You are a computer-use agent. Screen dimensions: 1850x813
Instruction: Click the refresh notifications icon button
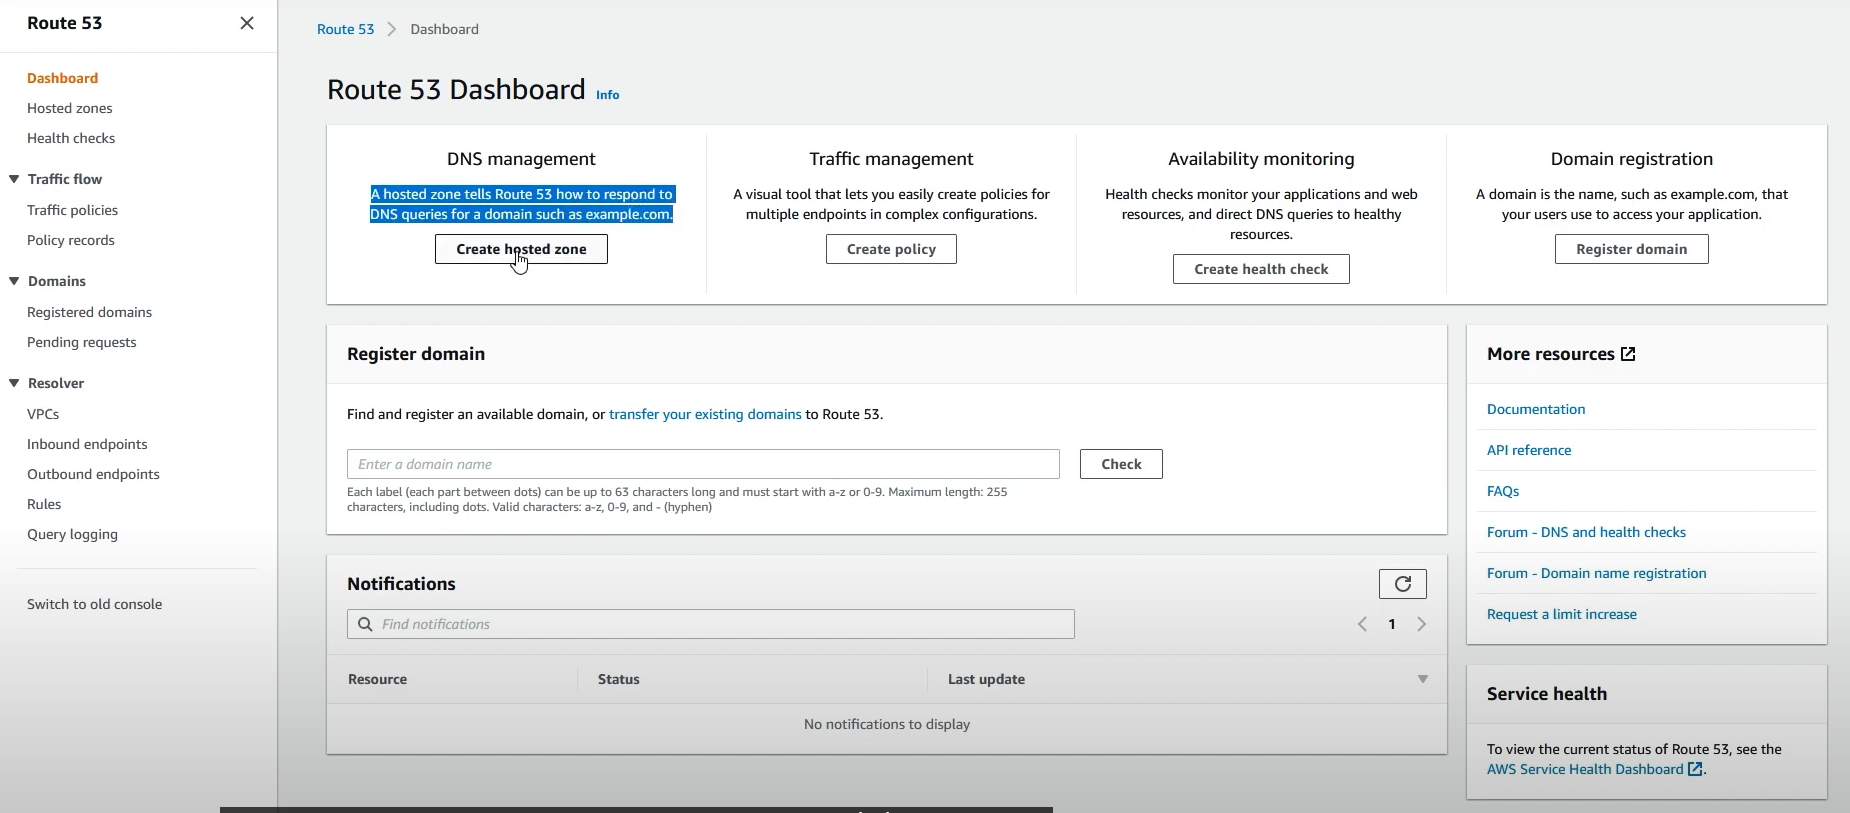1403,584
